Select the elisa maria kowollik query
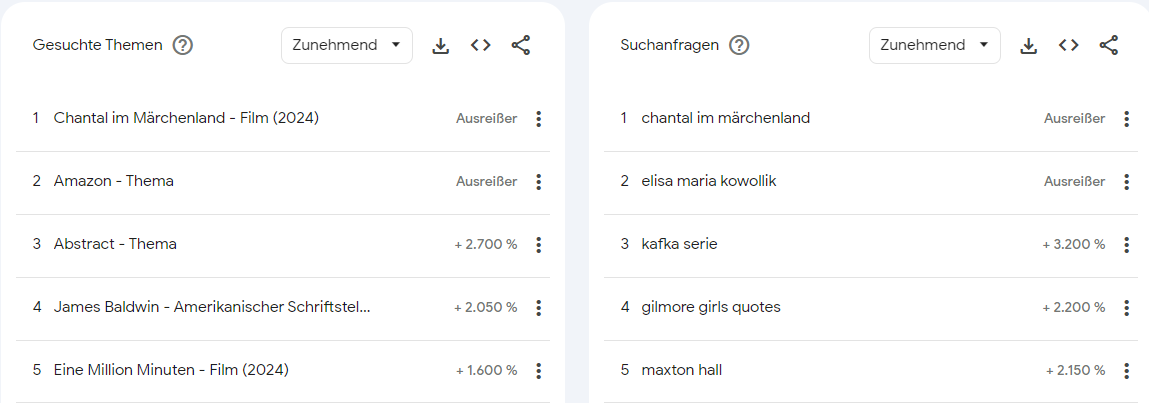The image size is (1149, 403). click(709, 181)
